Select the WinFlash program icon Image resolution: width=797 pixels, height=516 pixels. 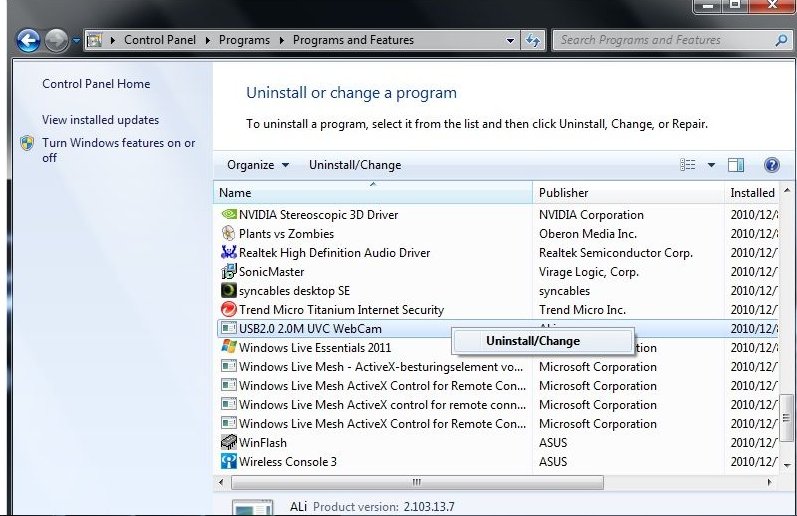[x=228, y=443]
